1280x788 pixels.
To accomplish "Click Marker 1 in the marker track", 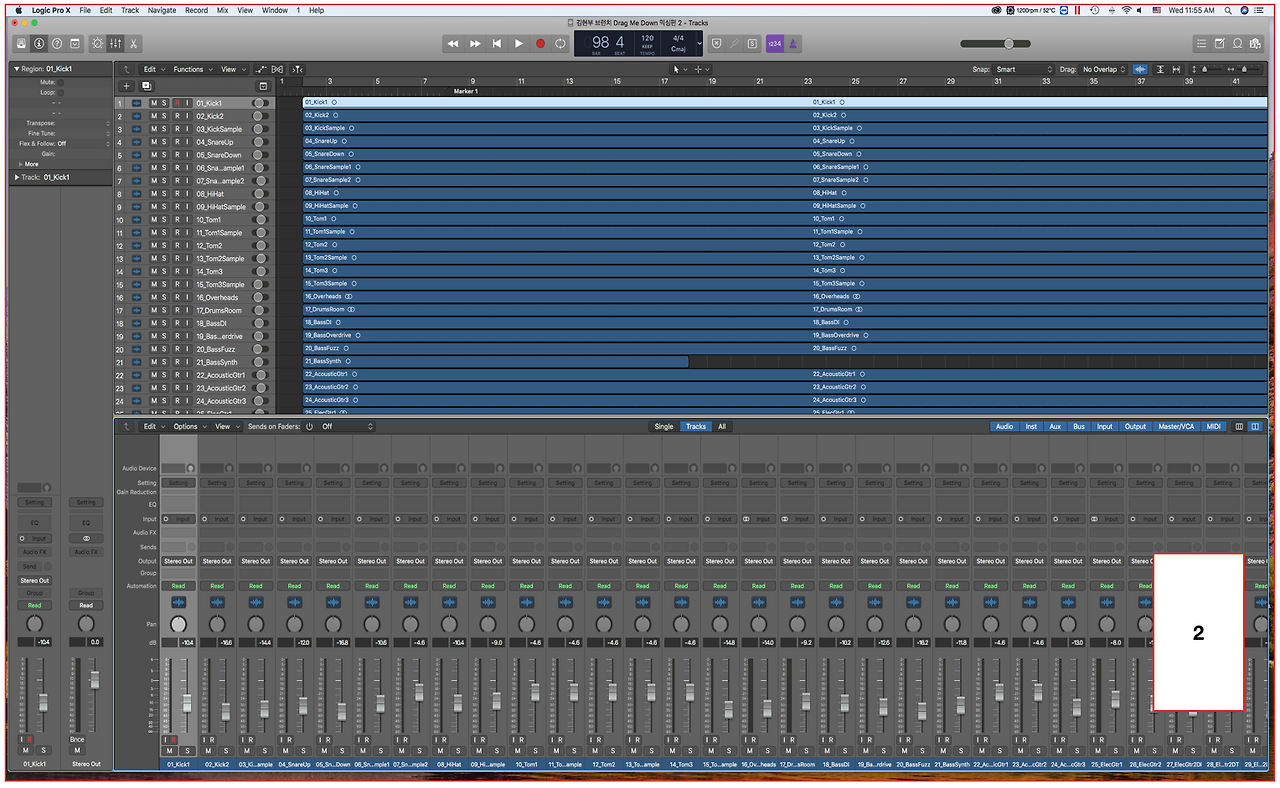I will point(466,91).
